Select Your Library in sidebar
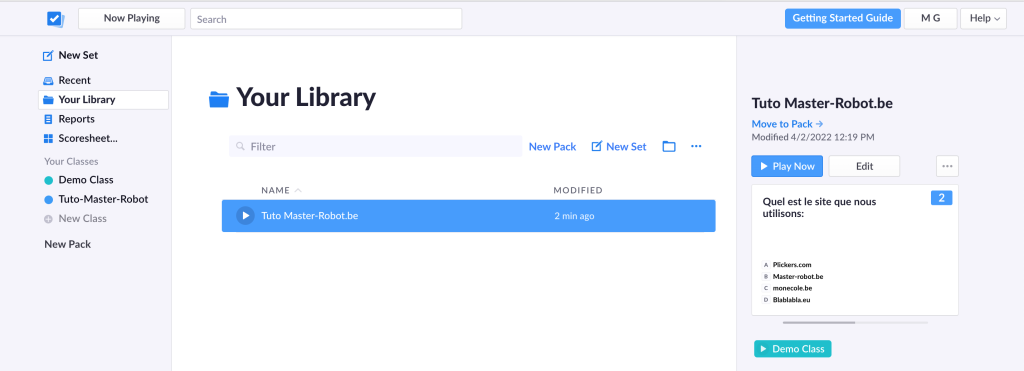Image resolution: width=1024 pixels, height=371 pixels. [x=104, y=100]
